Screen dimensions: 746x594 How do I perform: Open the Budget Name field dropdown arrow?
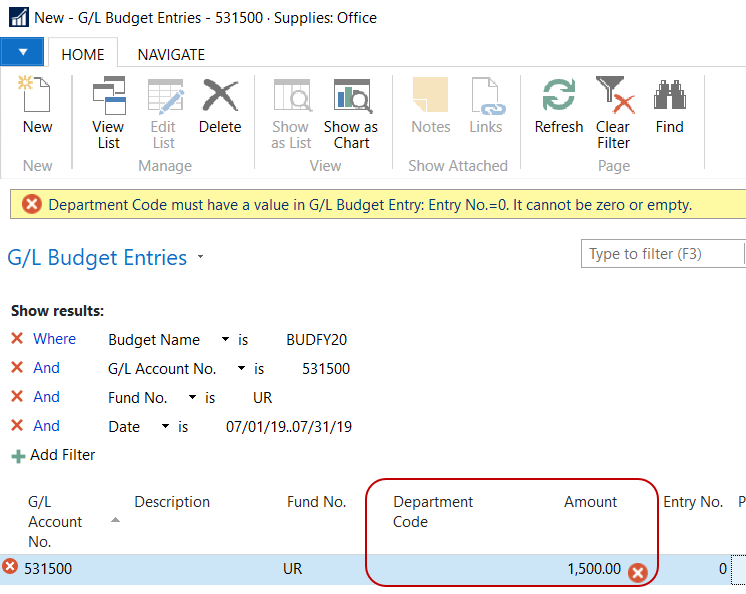tap(225, 340)
